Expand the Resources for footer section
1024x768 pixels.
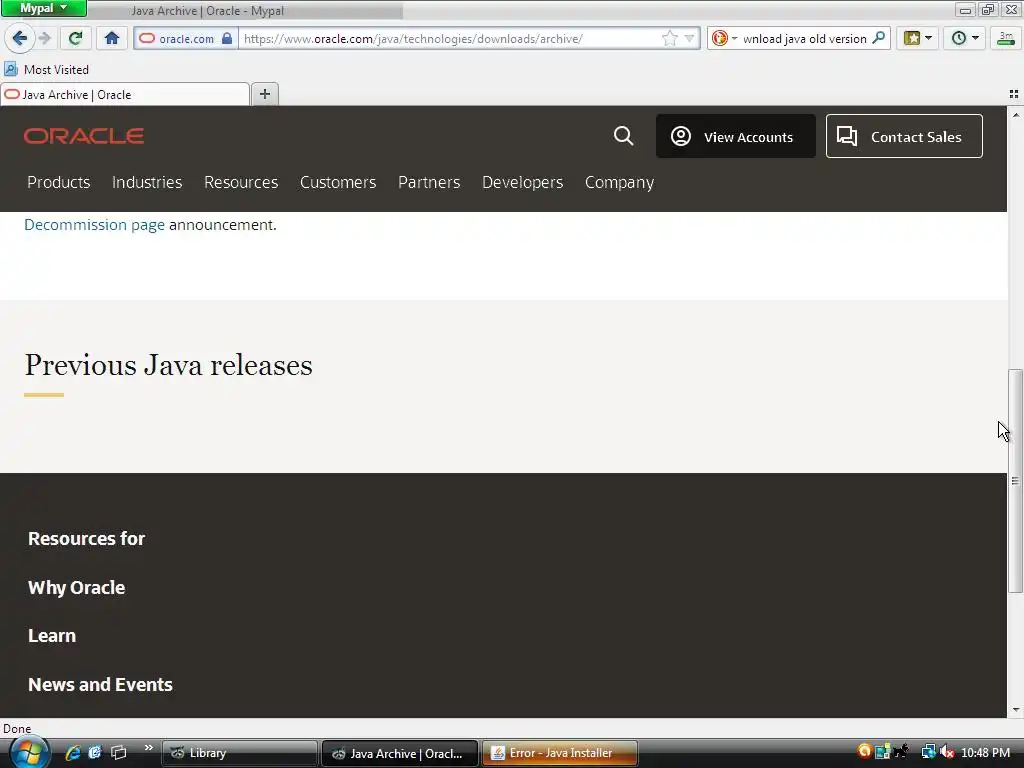coord(86,539)
